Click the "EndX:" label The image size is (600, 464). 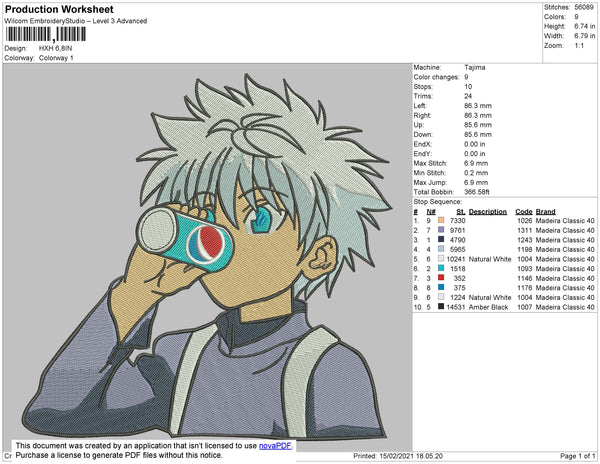(422, 144)
